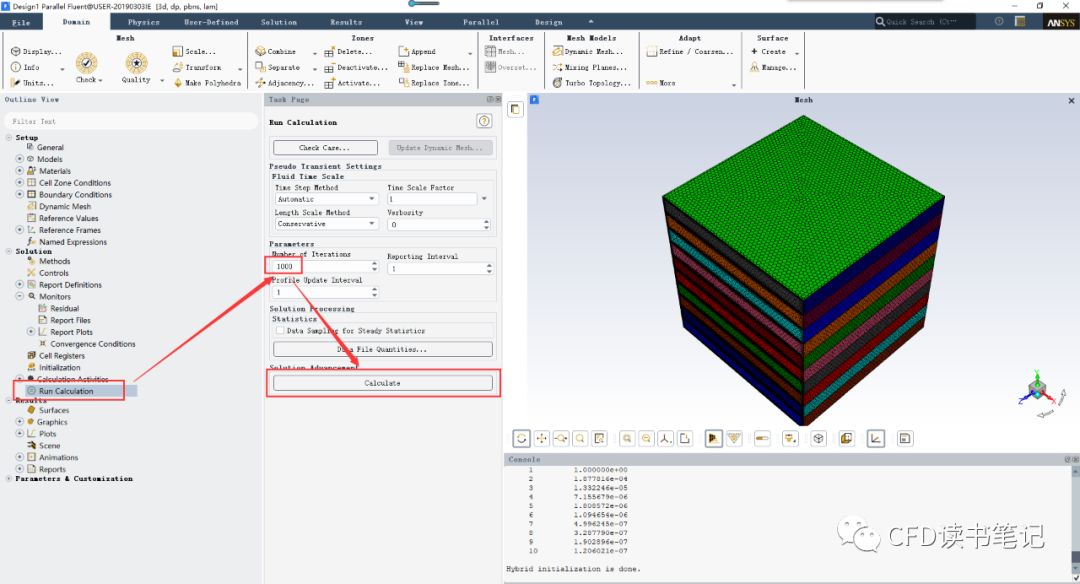The height and width of the screenshot is (584, 1080).
Task: Collapse the Monitors tree node
Action: (19, 296)
